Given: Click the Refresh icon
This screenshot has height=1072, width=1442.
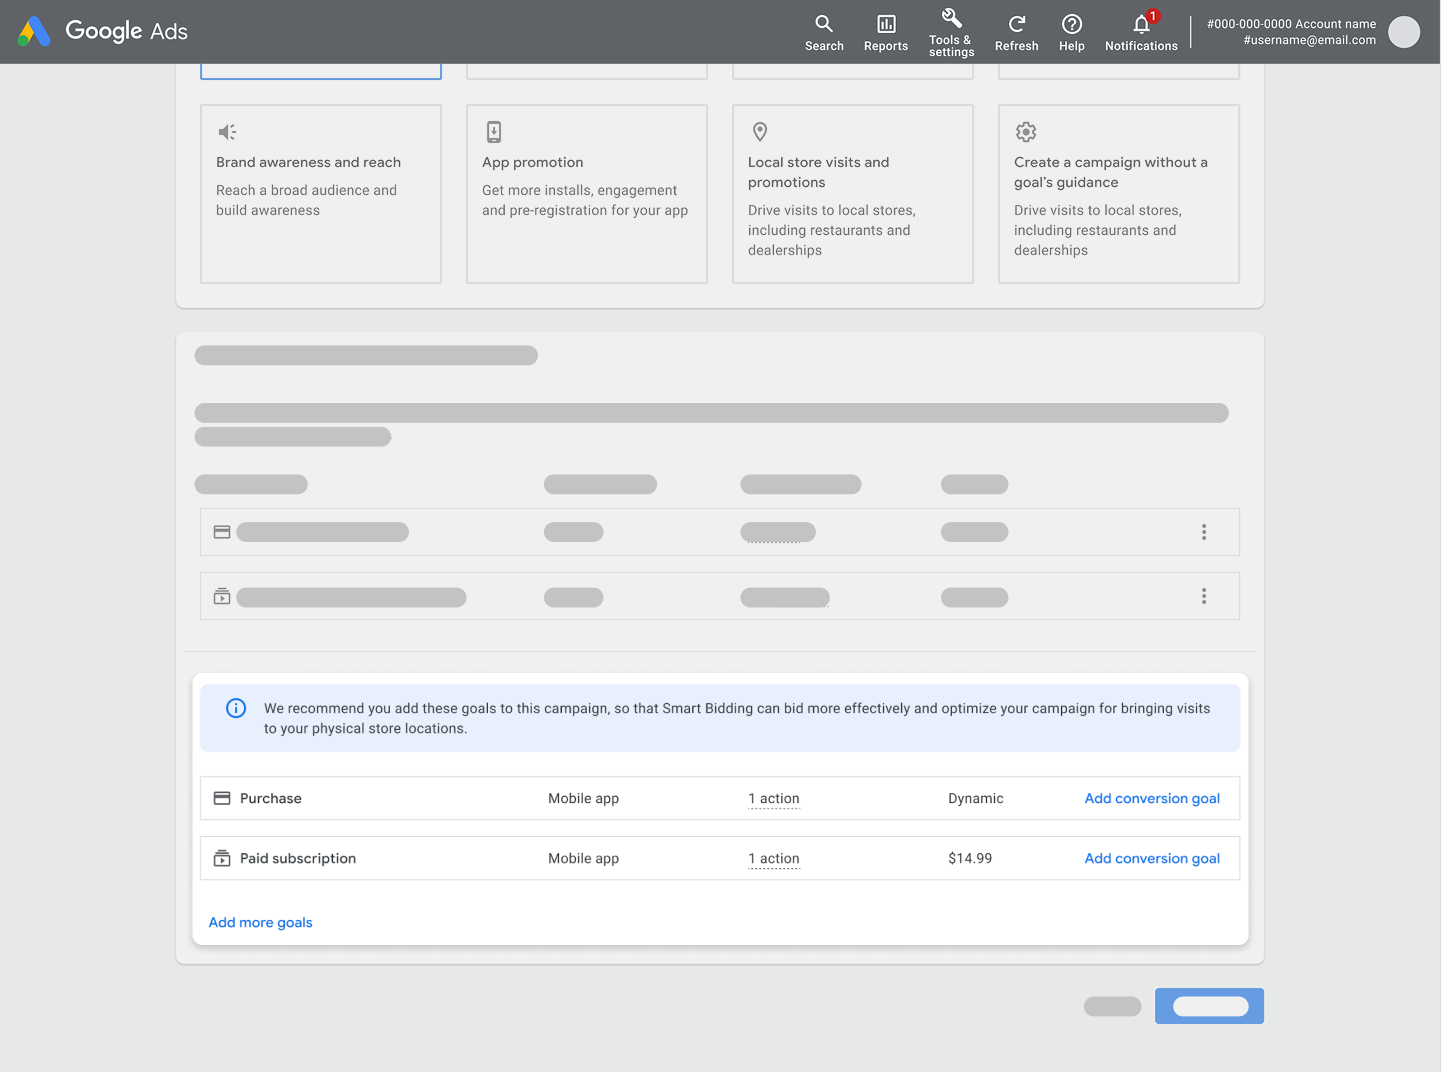Looking at the screenshot, I should coord(1016,24).
